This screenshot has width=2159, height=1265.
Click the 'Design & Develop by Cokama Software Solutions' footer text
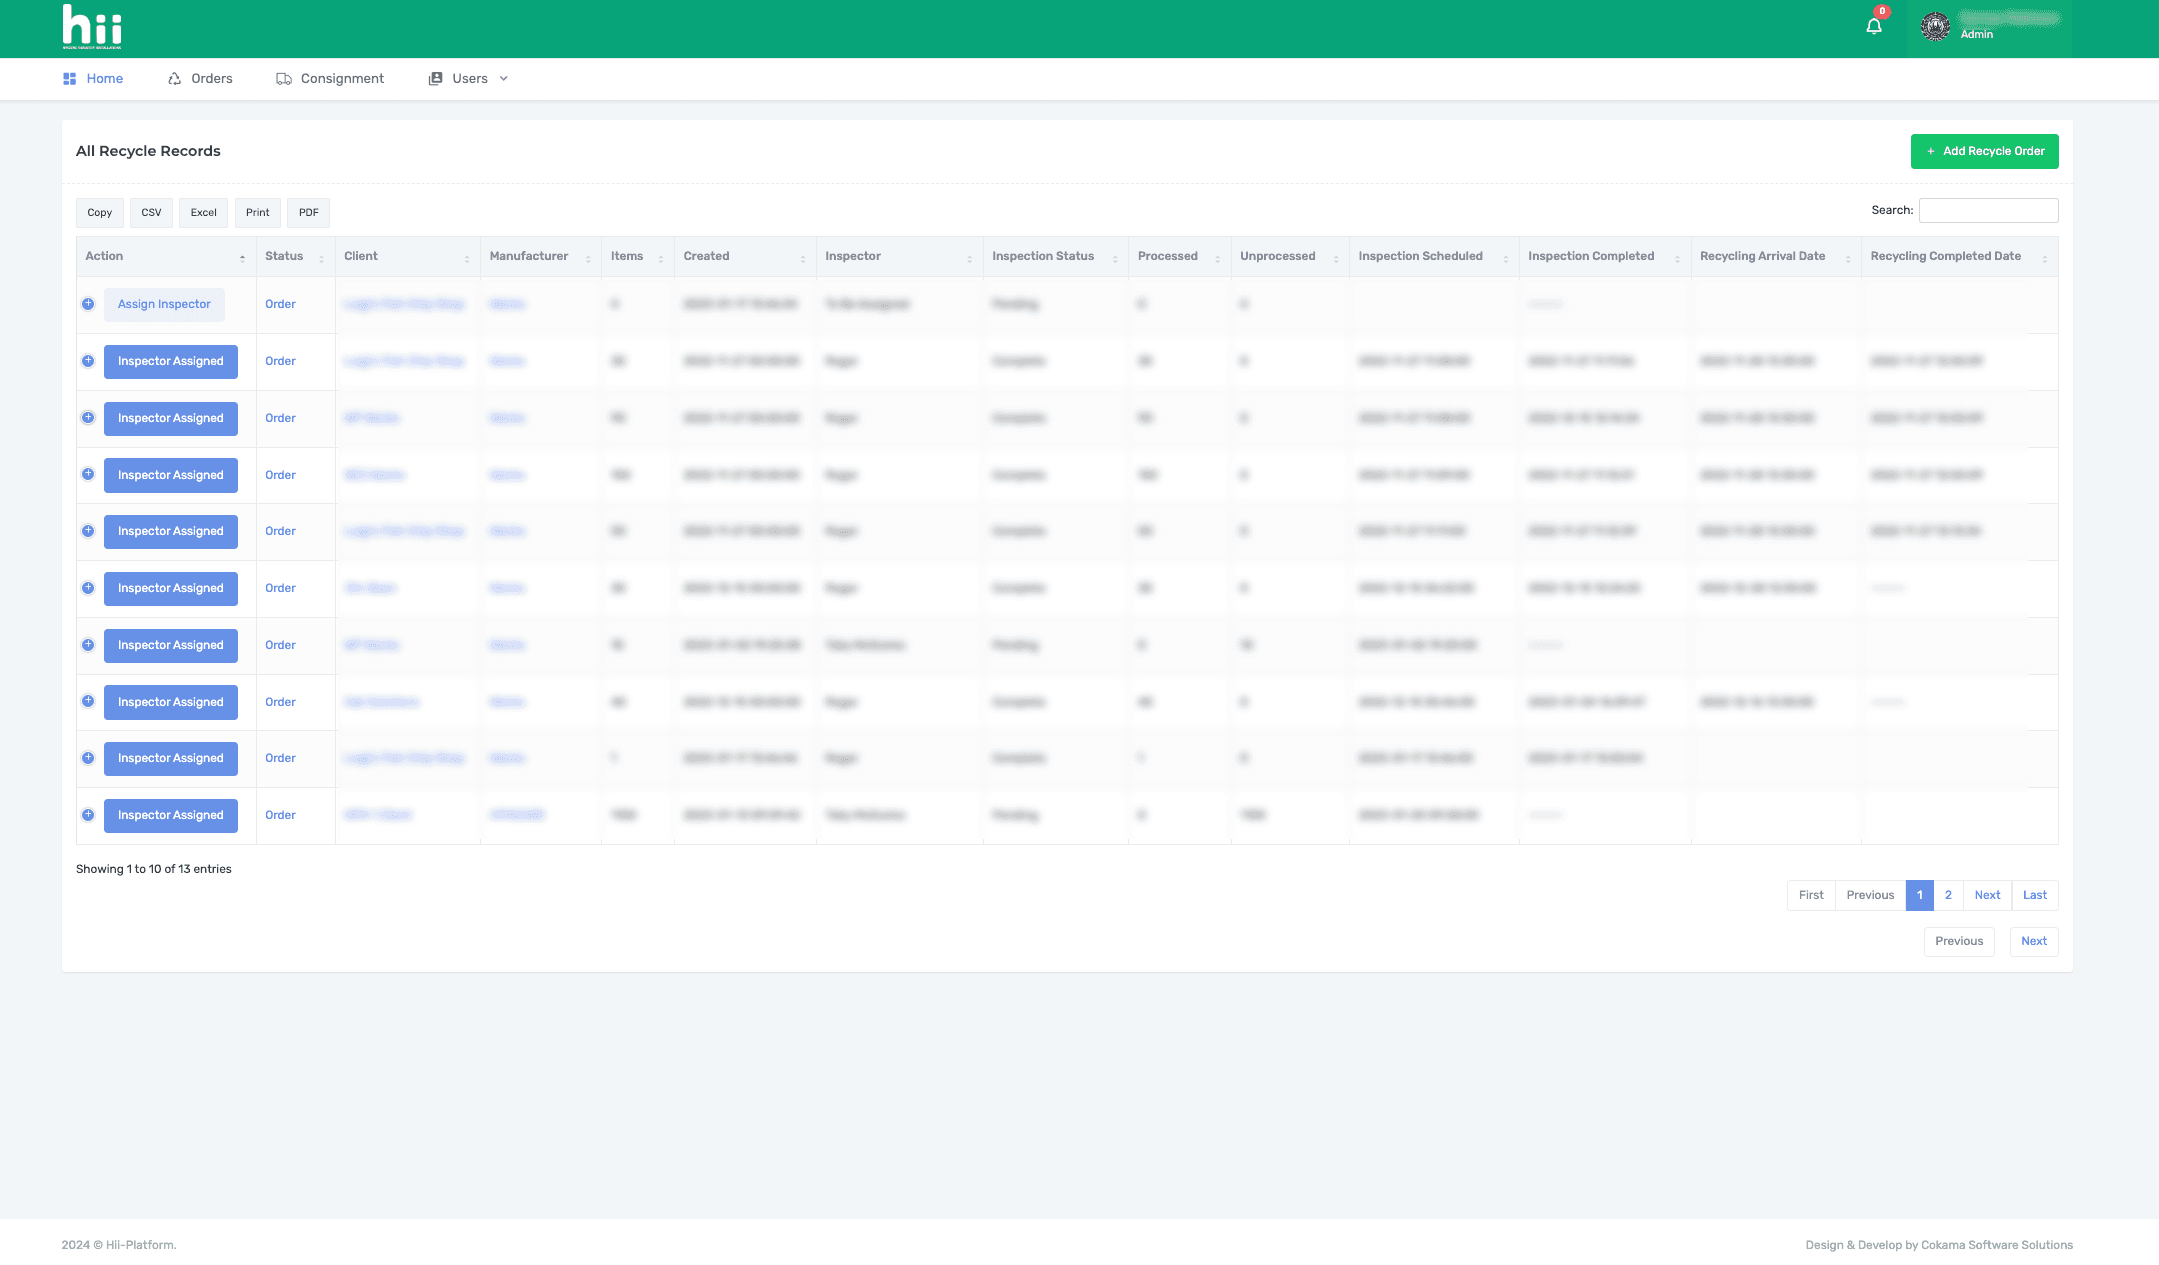pyautogui.click(x=1939, y=1245)
